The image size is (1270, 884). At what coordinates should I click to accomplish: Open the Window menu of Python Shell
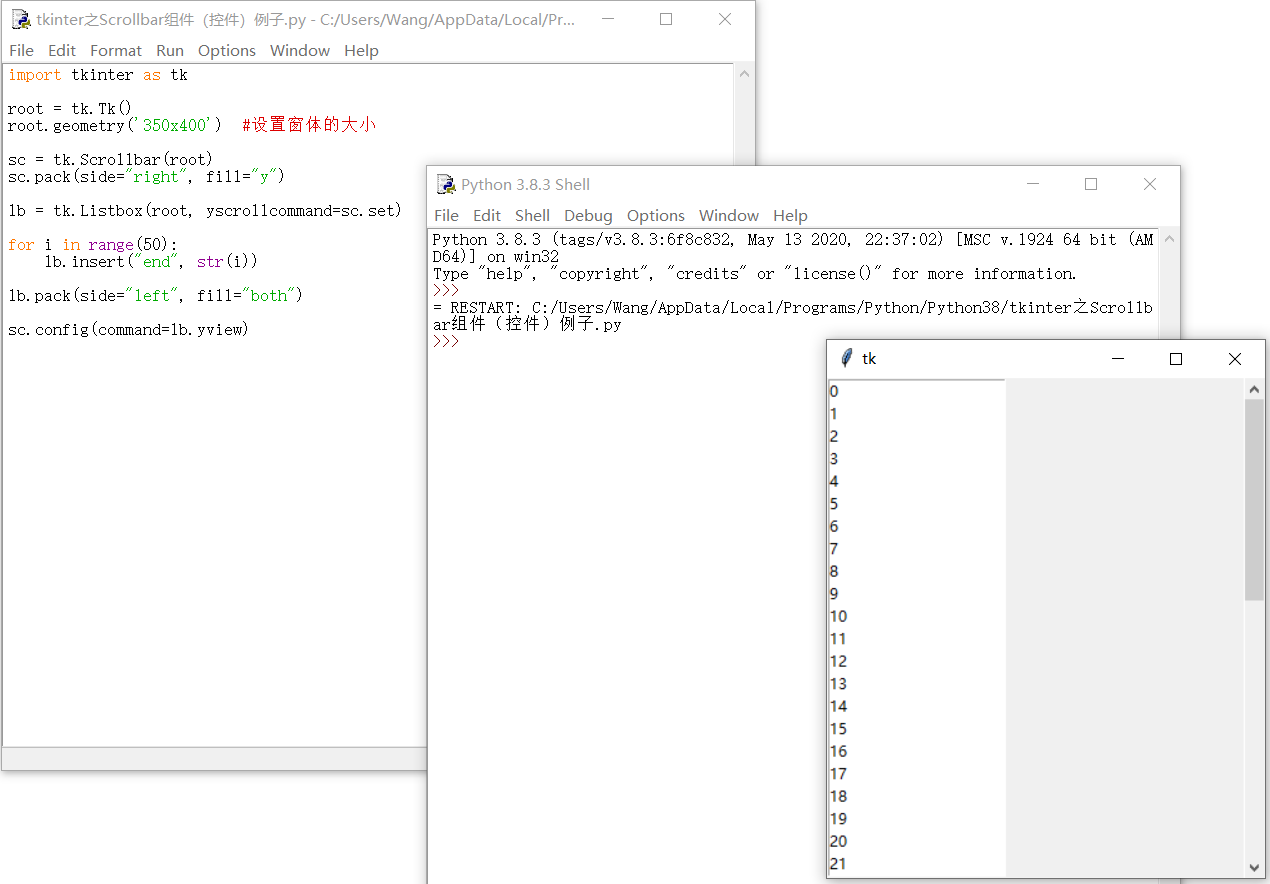pos(728,215)
